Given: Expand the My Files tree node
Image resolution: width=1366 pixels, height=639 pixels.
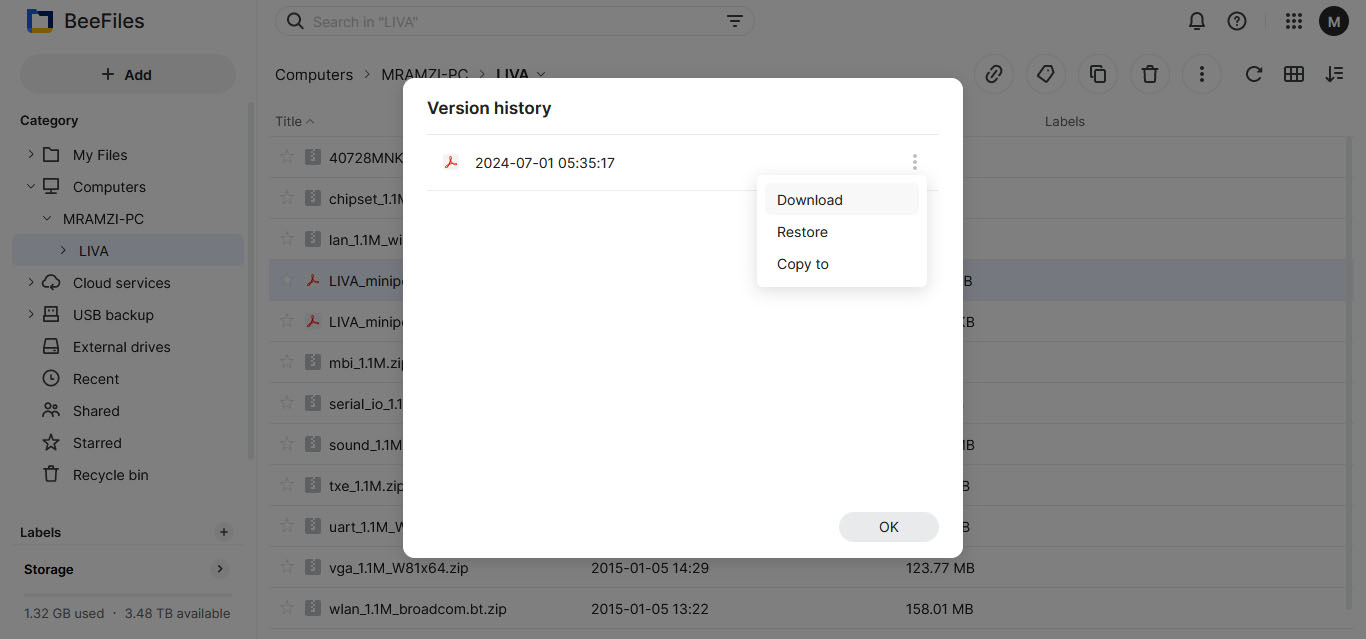Looking at the screenshot, I should point(30,154).
